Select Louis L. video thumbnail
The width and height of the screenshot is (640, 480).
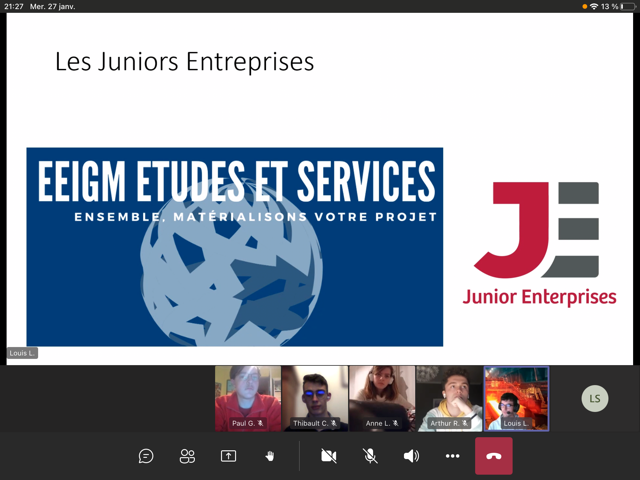click(516, 398)
